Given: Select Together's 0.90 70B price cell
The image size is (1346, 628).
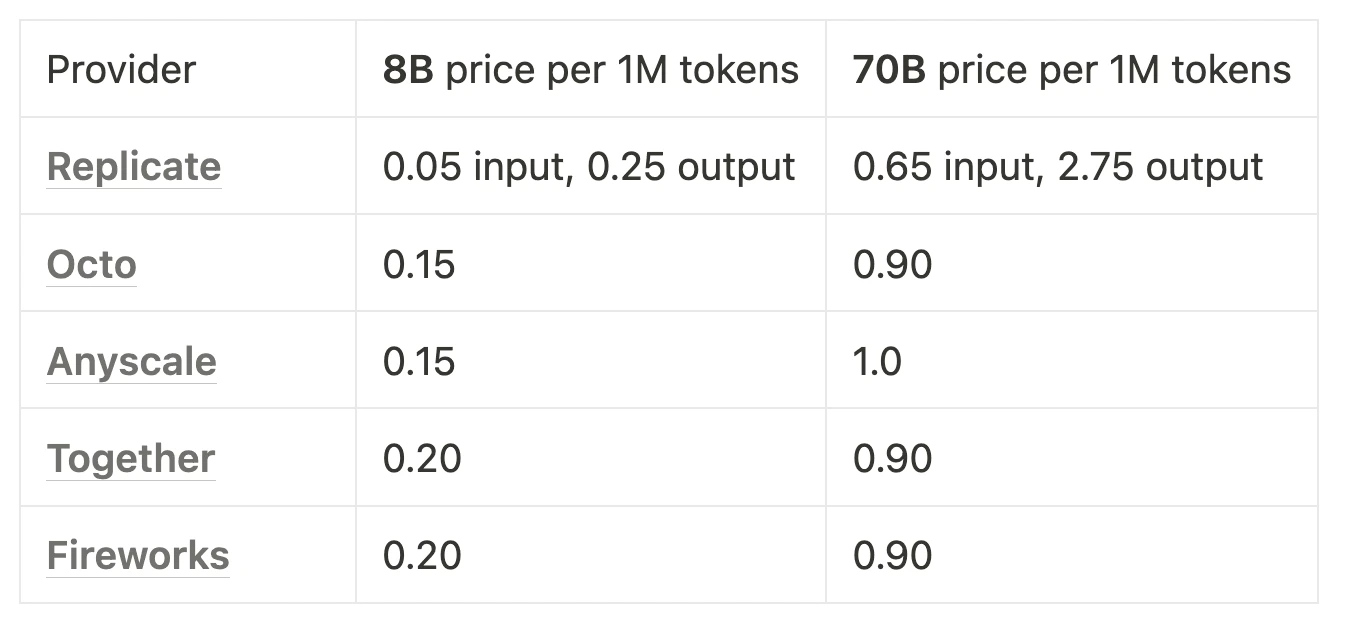Looking at the screenshot, I should click(892, 458).
